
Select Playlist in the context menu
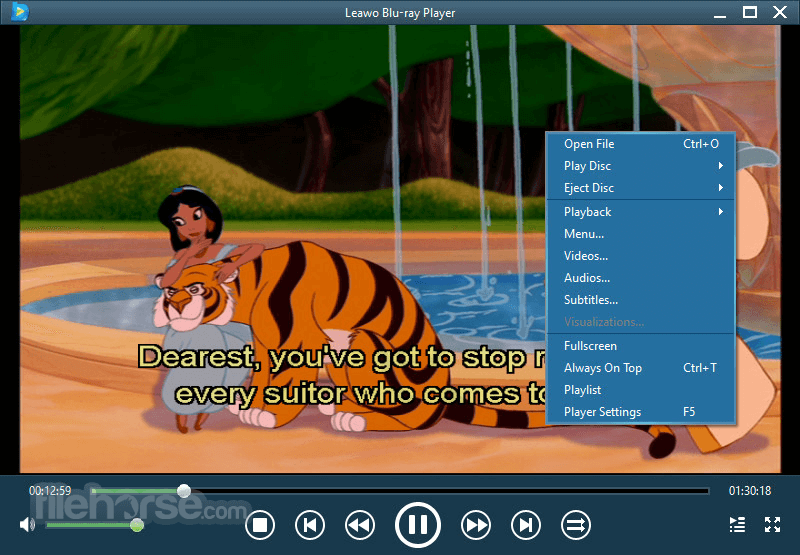pyautogui.click(x=641, y=390)
